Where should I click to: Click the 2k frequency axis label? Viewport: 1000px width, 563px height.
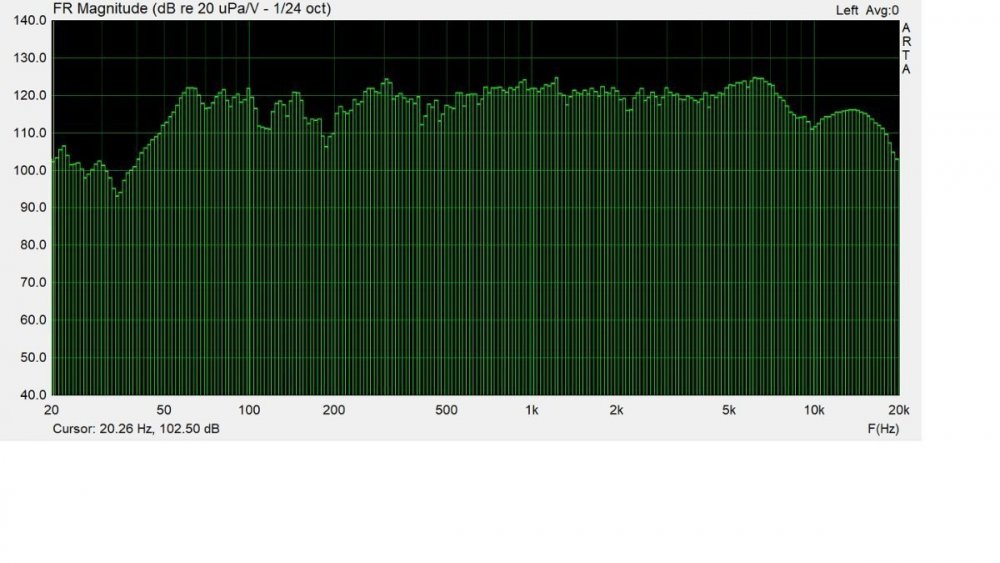tap(617, 410)
